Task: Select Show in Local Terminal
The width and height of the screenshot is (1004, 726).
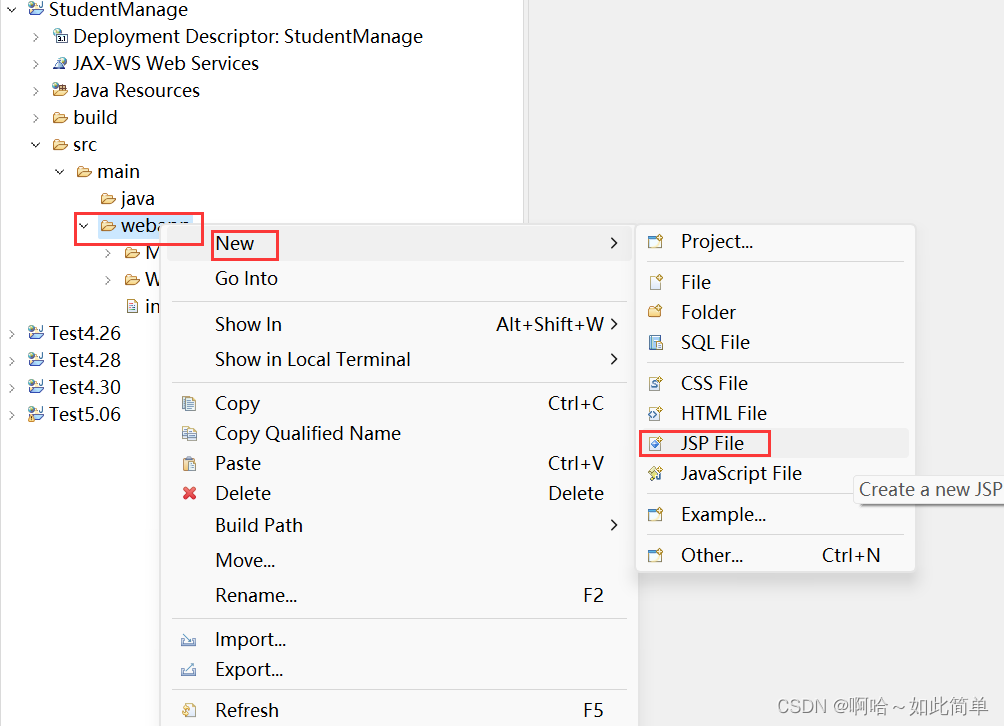Action: [313, 359]
